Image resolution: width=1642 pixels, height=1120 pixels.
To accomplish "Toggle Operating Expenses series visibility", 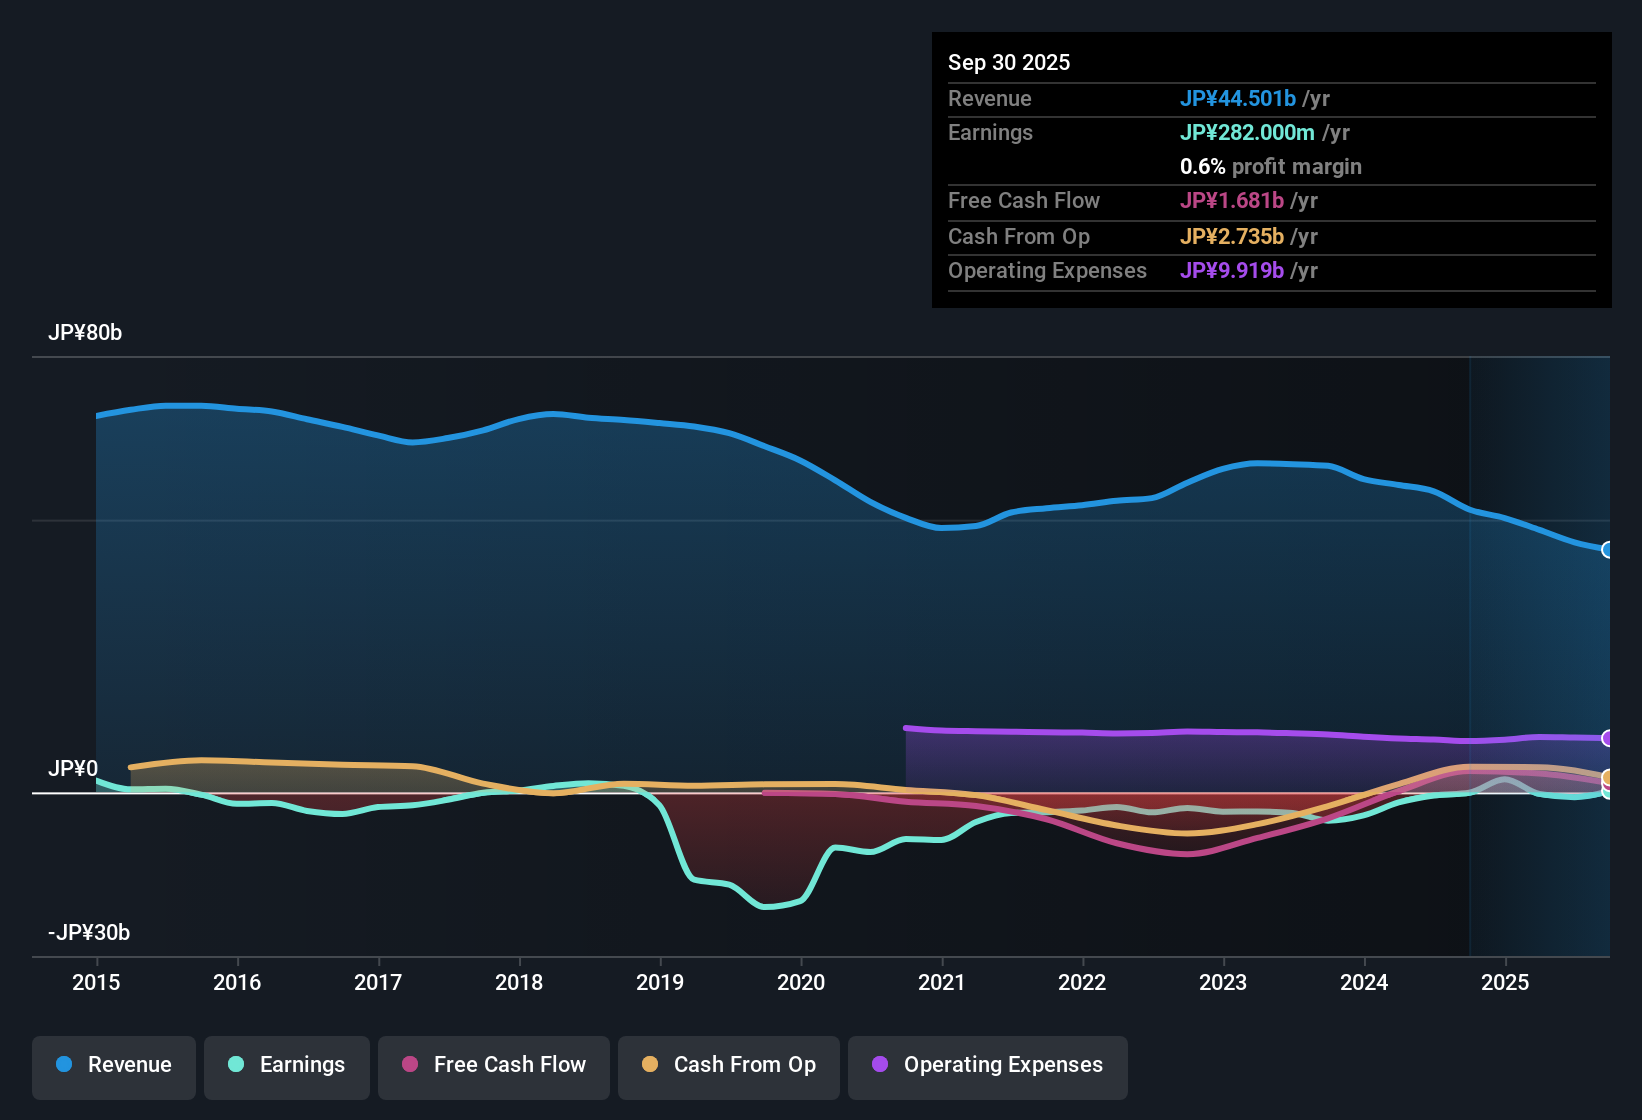I will [x=987, y=1065].
